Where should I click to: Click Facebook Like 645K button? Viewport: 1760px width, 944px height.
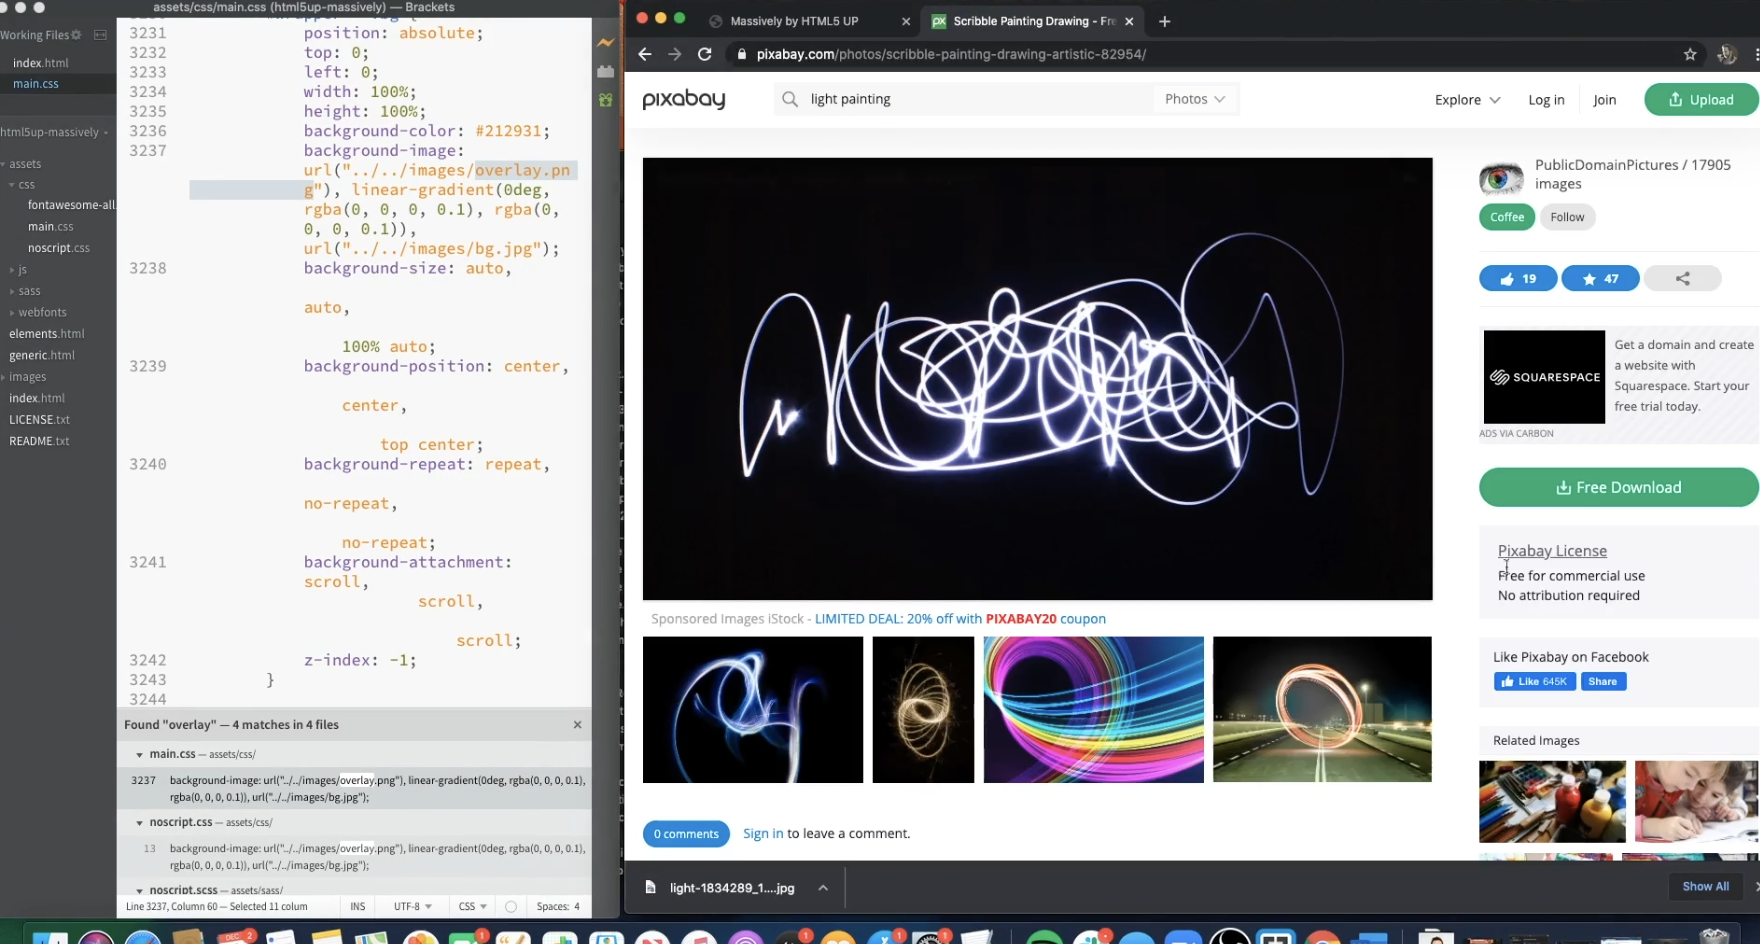(x=1534, y=681)
